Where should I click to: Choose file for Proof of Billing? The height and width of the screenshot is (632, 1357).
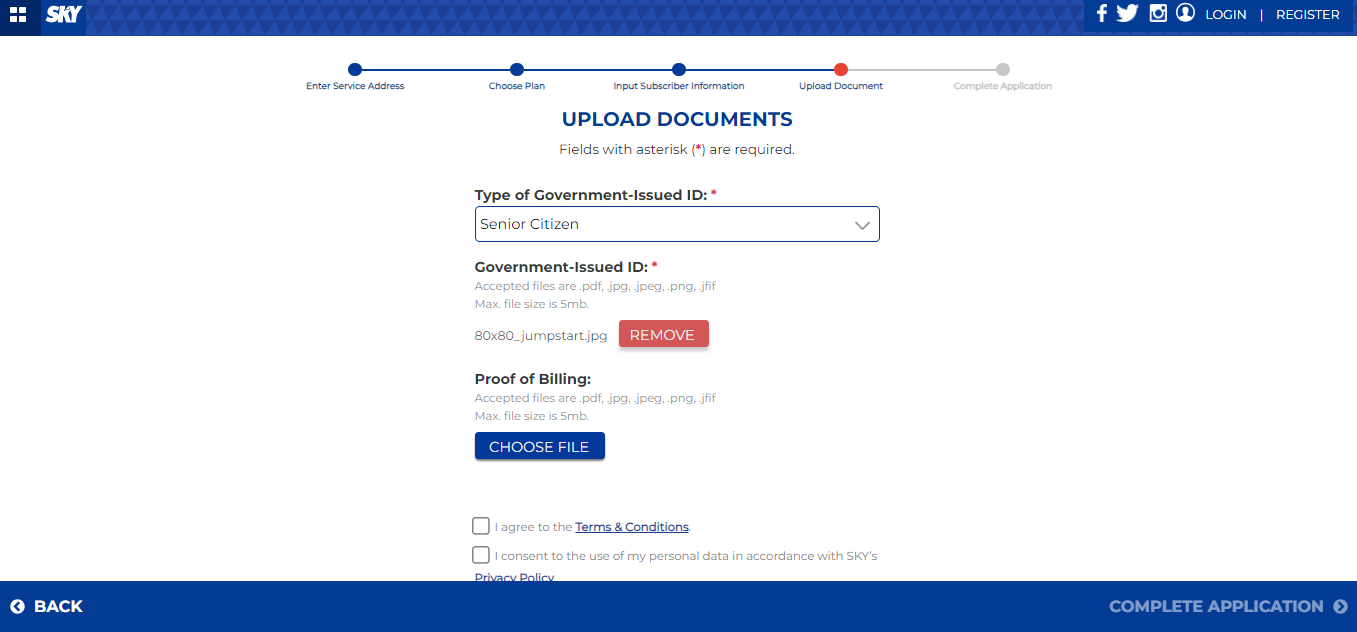[539, 447]
